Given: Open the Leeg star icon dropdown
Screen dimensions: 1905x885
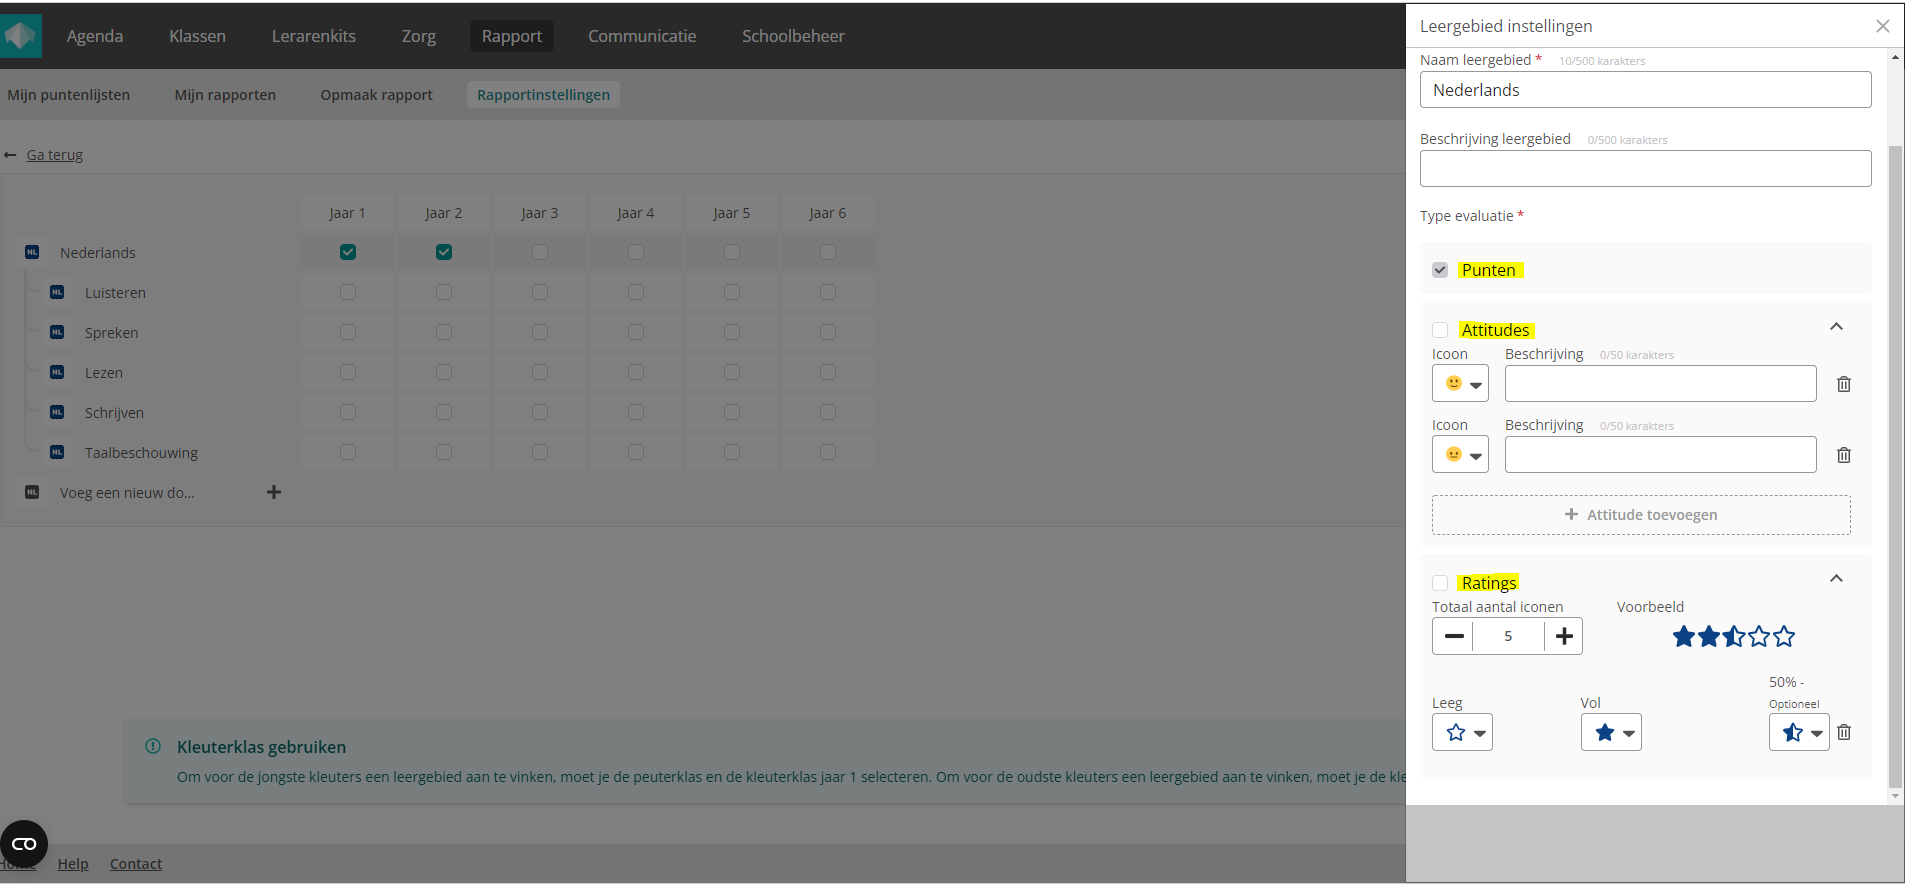Looking at the screenshot, I should pyautogui.click(x=1462, y=732).
